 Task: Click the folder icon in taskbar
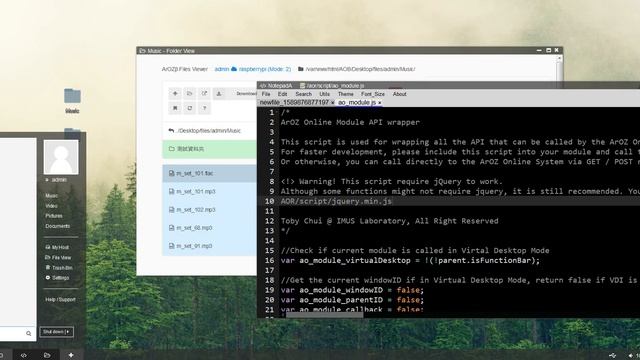(x=47, y=356)
